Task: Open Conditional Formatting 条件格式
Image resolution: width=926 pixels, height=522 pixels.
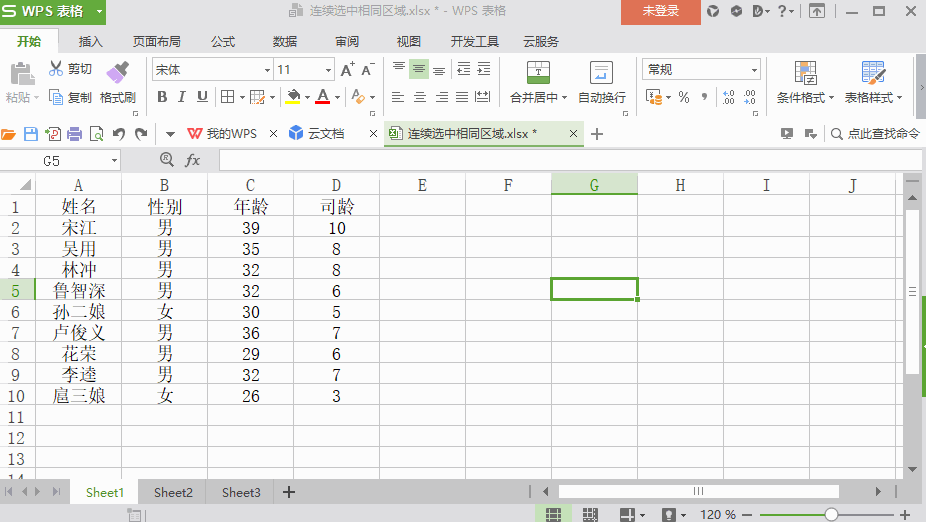Action: pos(806,82)
